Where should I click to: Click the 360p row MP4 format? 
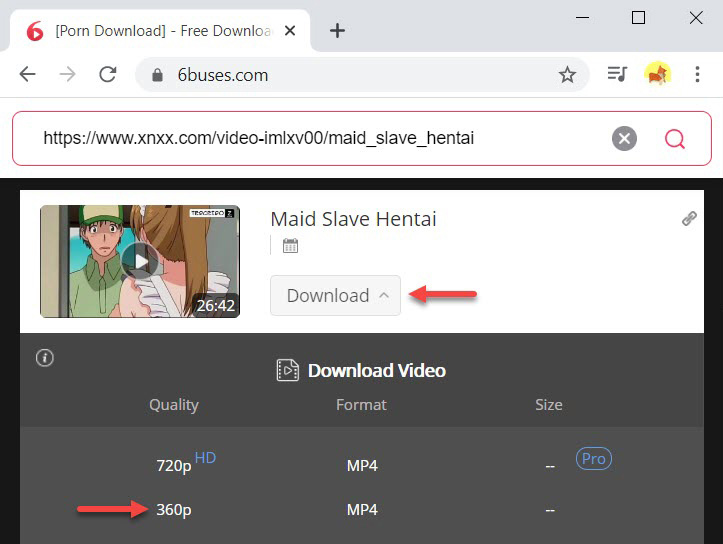click(362, 509)
